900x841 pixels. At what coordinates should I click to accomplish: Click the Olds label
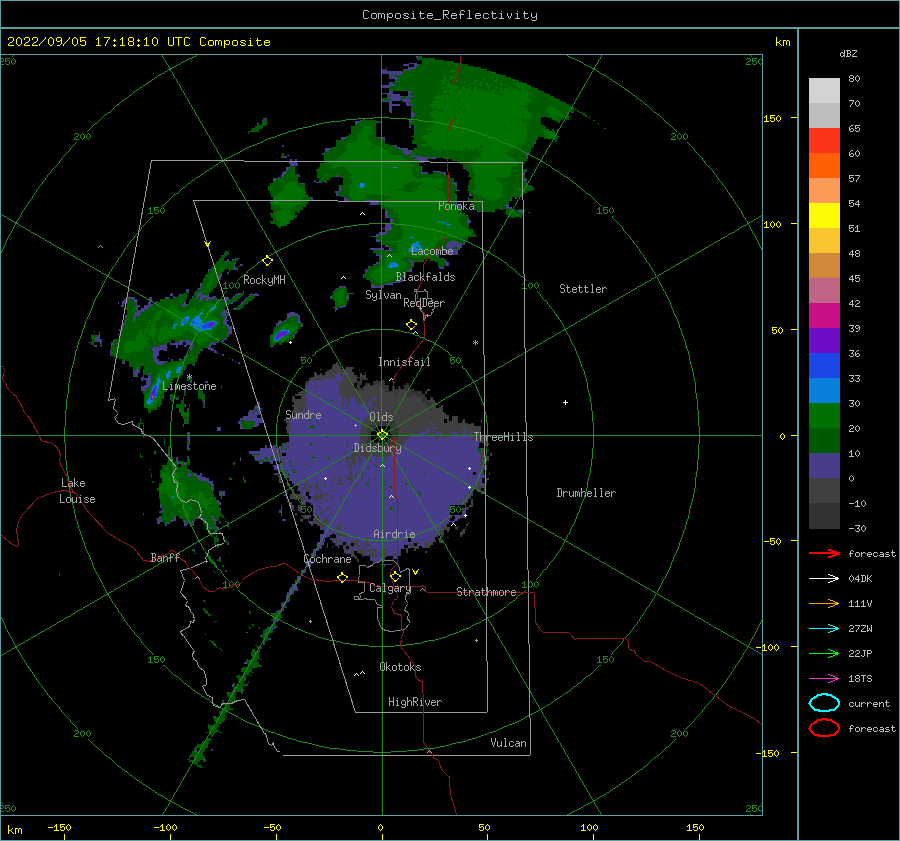click(381, 417)
